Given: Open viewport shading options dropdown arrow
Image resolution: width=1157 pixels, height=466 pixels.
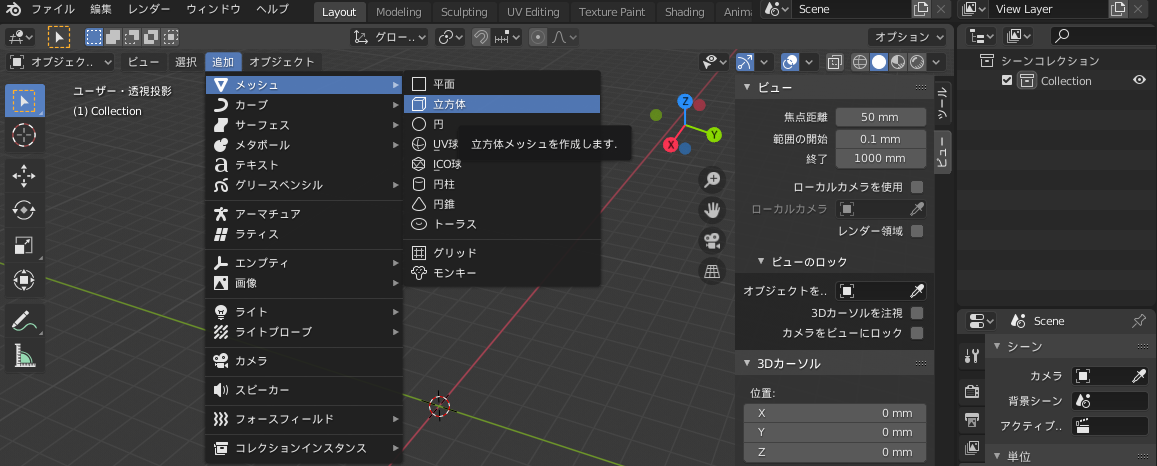Looking at the screenshot, I should (x=937, y=62).
